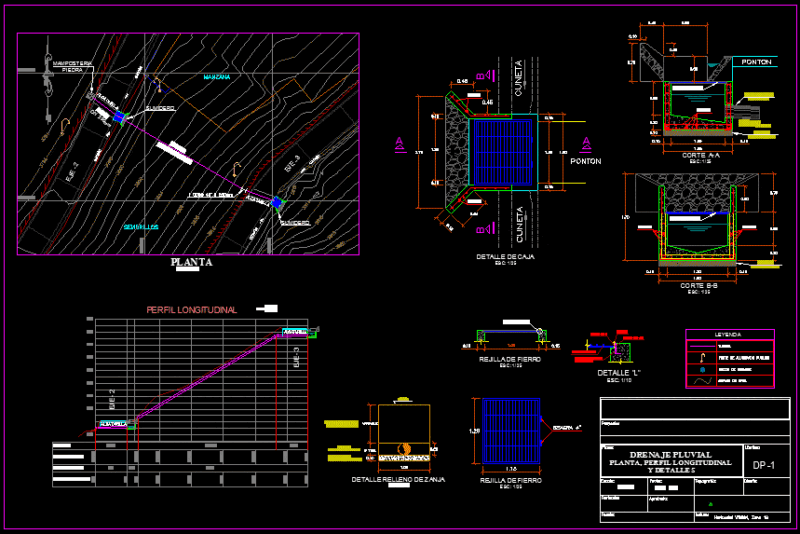Click the LEYENDA header of the legend
This screenshot has width=800, height=534.
pyautogui.click(x=728, y=335)
